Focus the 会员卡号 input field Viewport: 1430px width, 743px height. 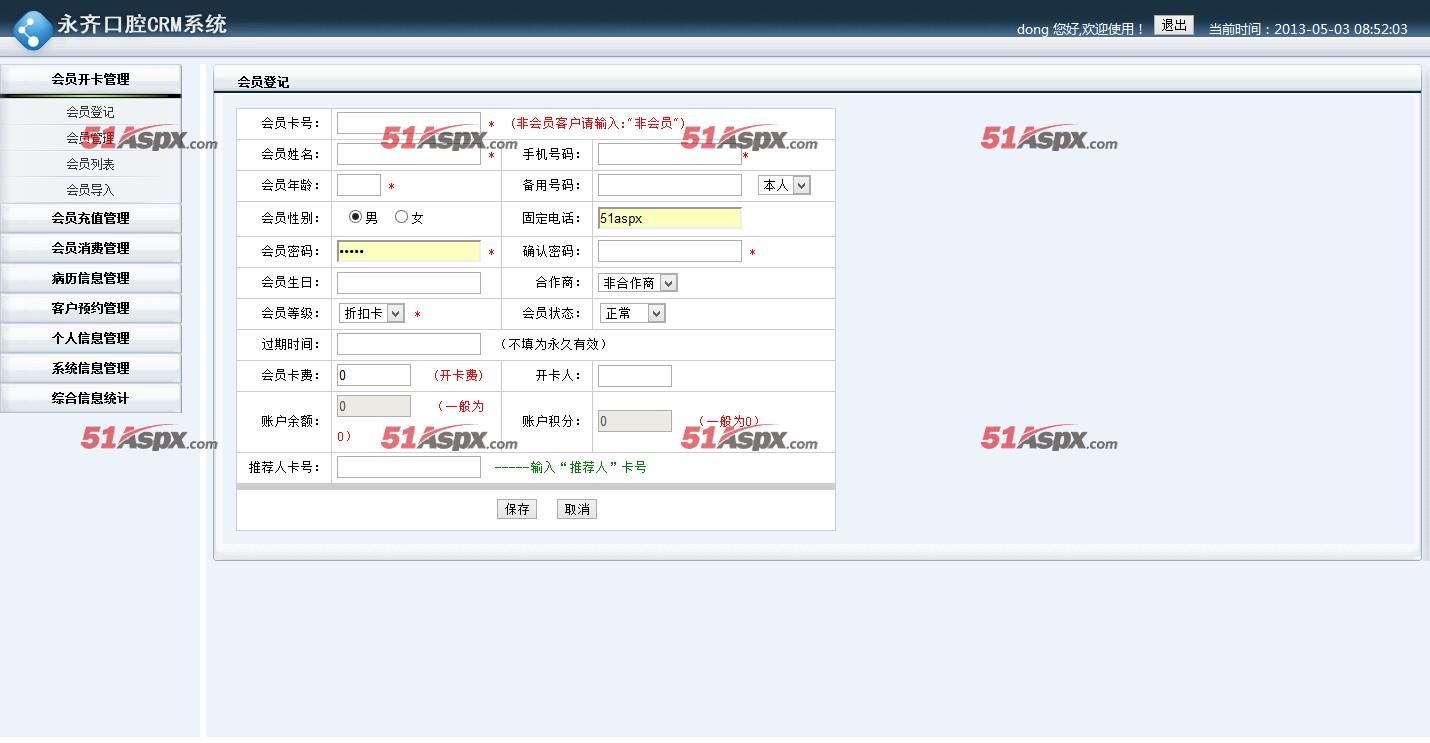pos(409,123)
